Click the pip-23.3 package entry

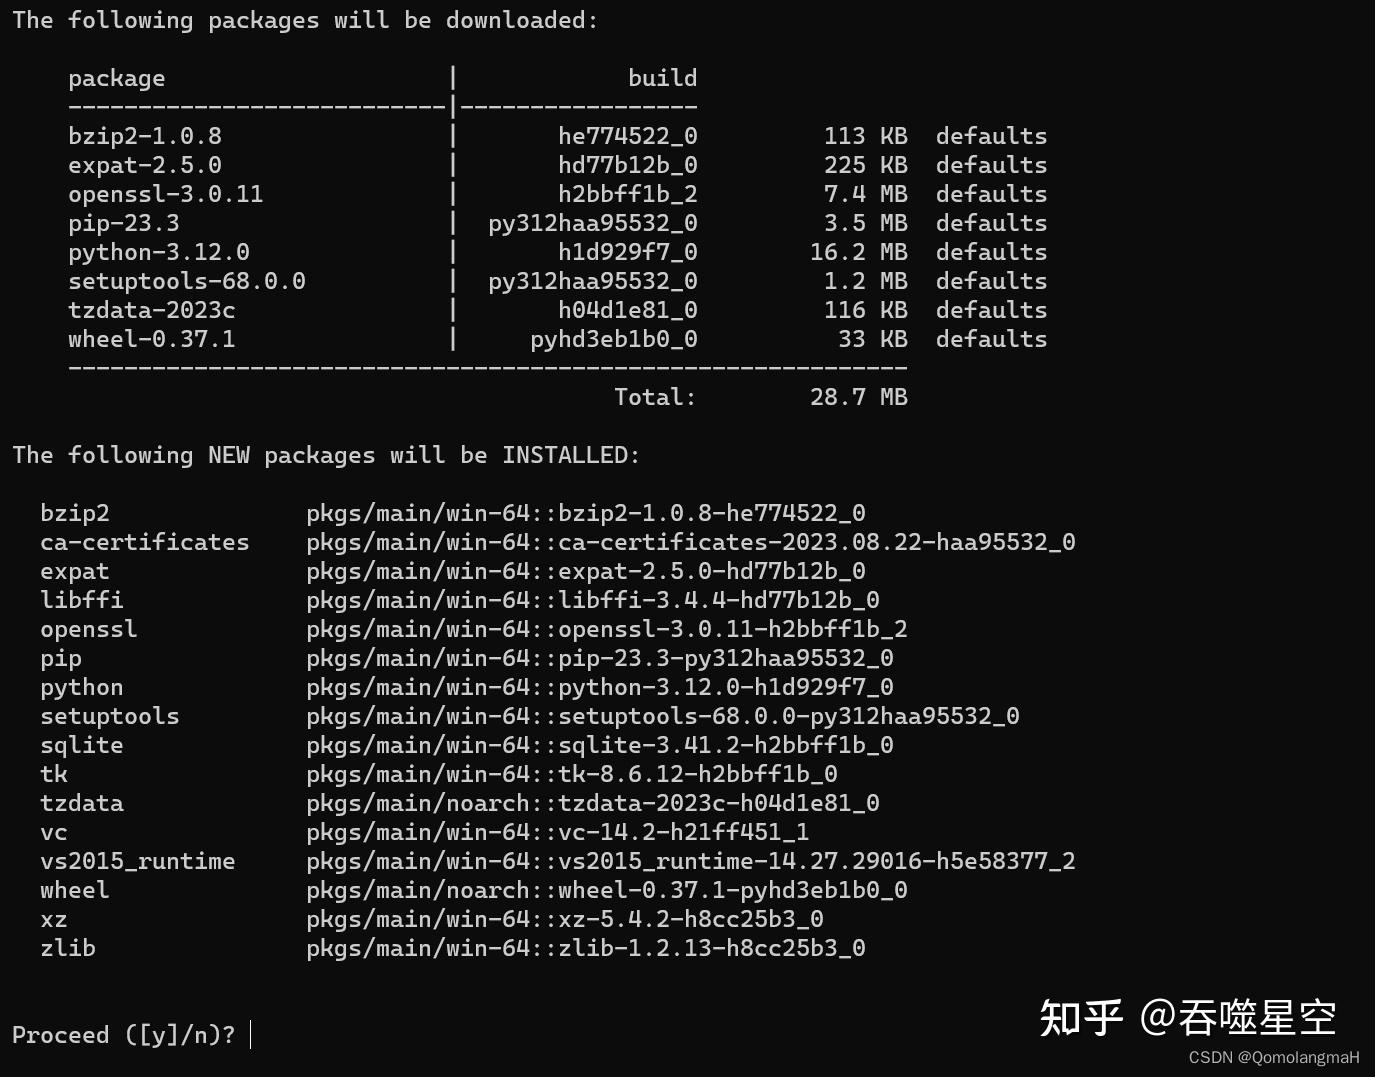pyautogui.click(x=124, y=223)
